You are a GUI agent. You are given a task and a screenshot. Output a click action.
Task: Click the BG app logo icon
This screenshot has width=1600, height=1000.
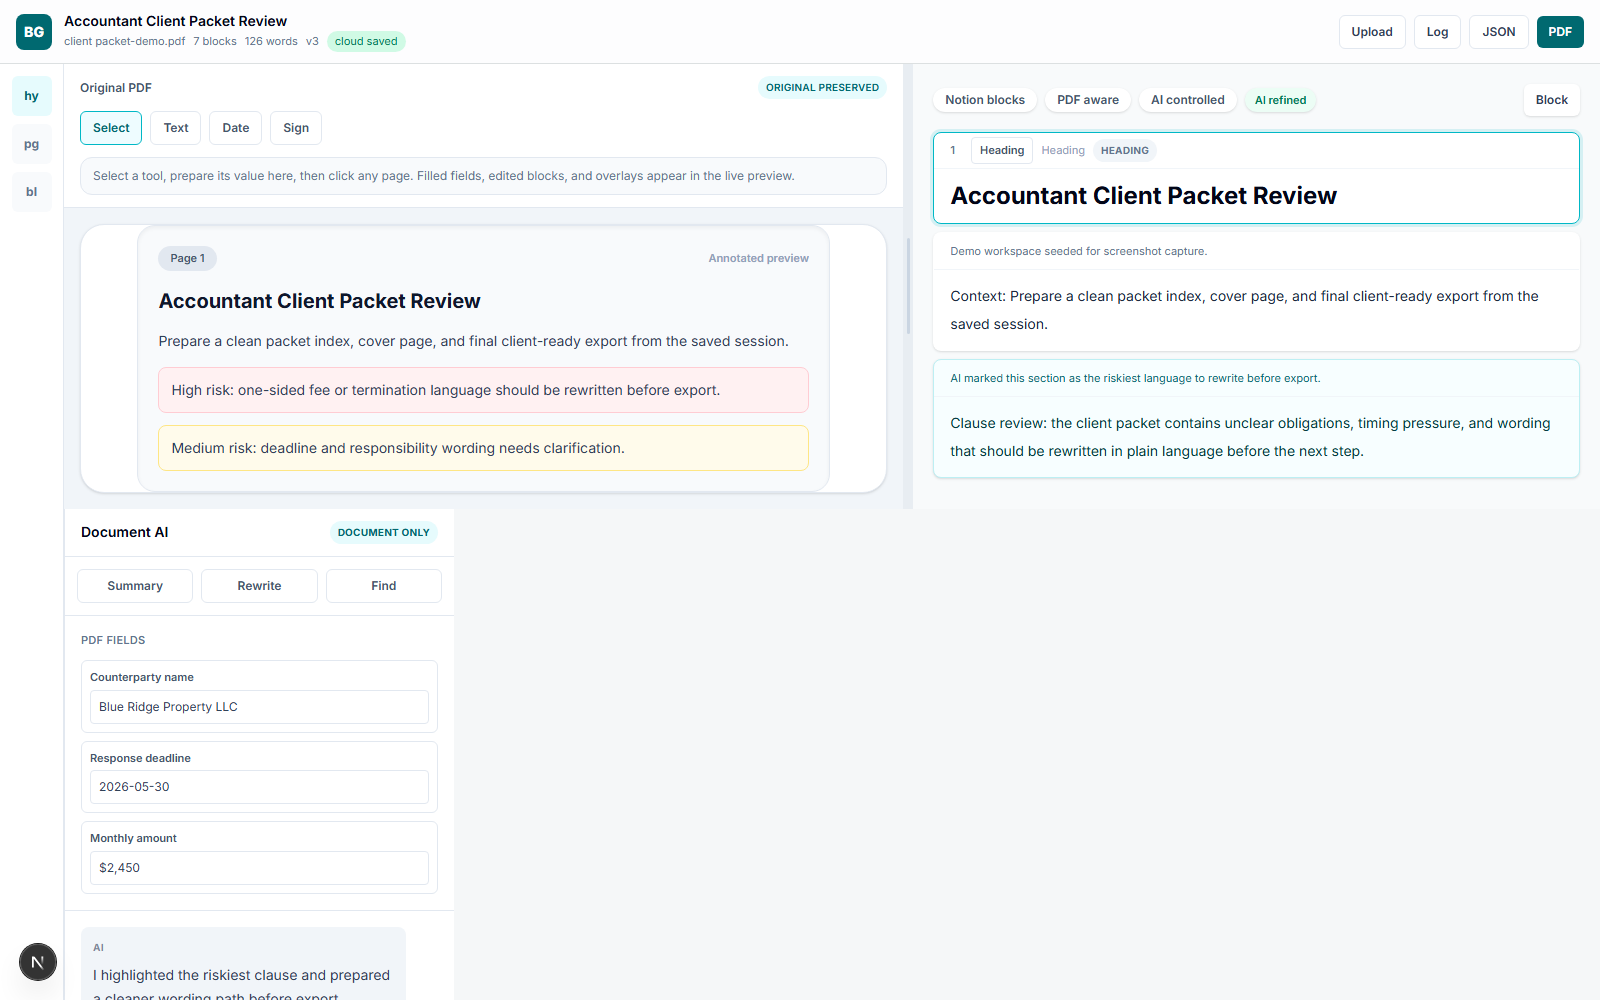34,32
